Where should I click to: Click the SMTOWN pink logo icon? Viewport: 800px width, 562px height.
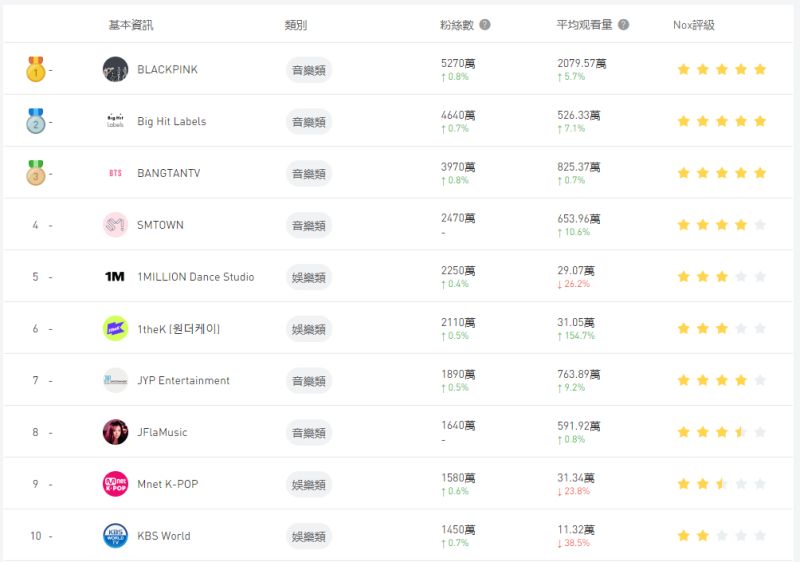[x=115, y=225]
